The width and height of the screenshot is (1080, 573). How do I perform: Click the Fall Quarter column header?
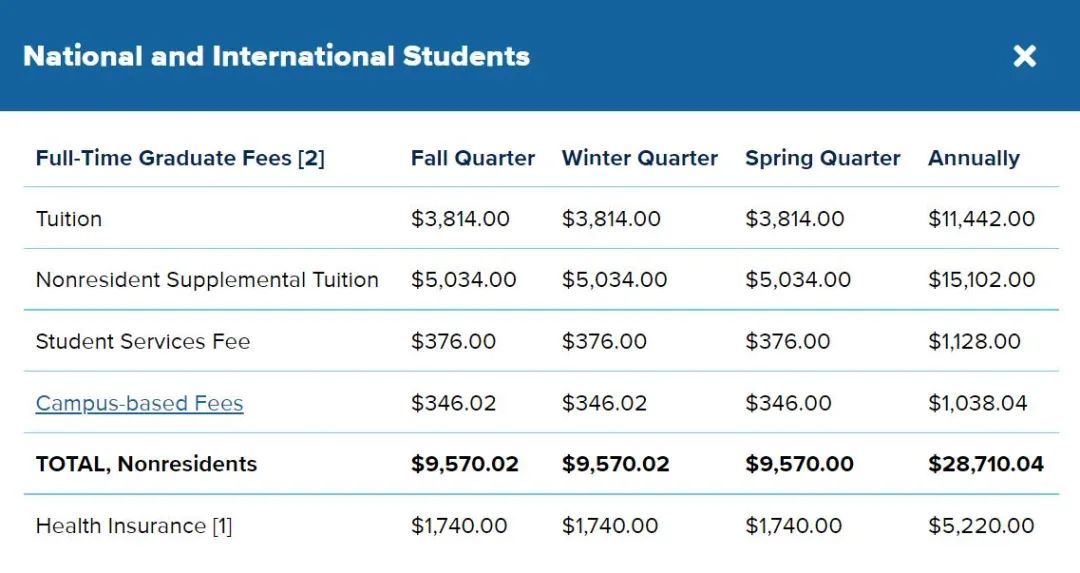click(x=472, y=158)
